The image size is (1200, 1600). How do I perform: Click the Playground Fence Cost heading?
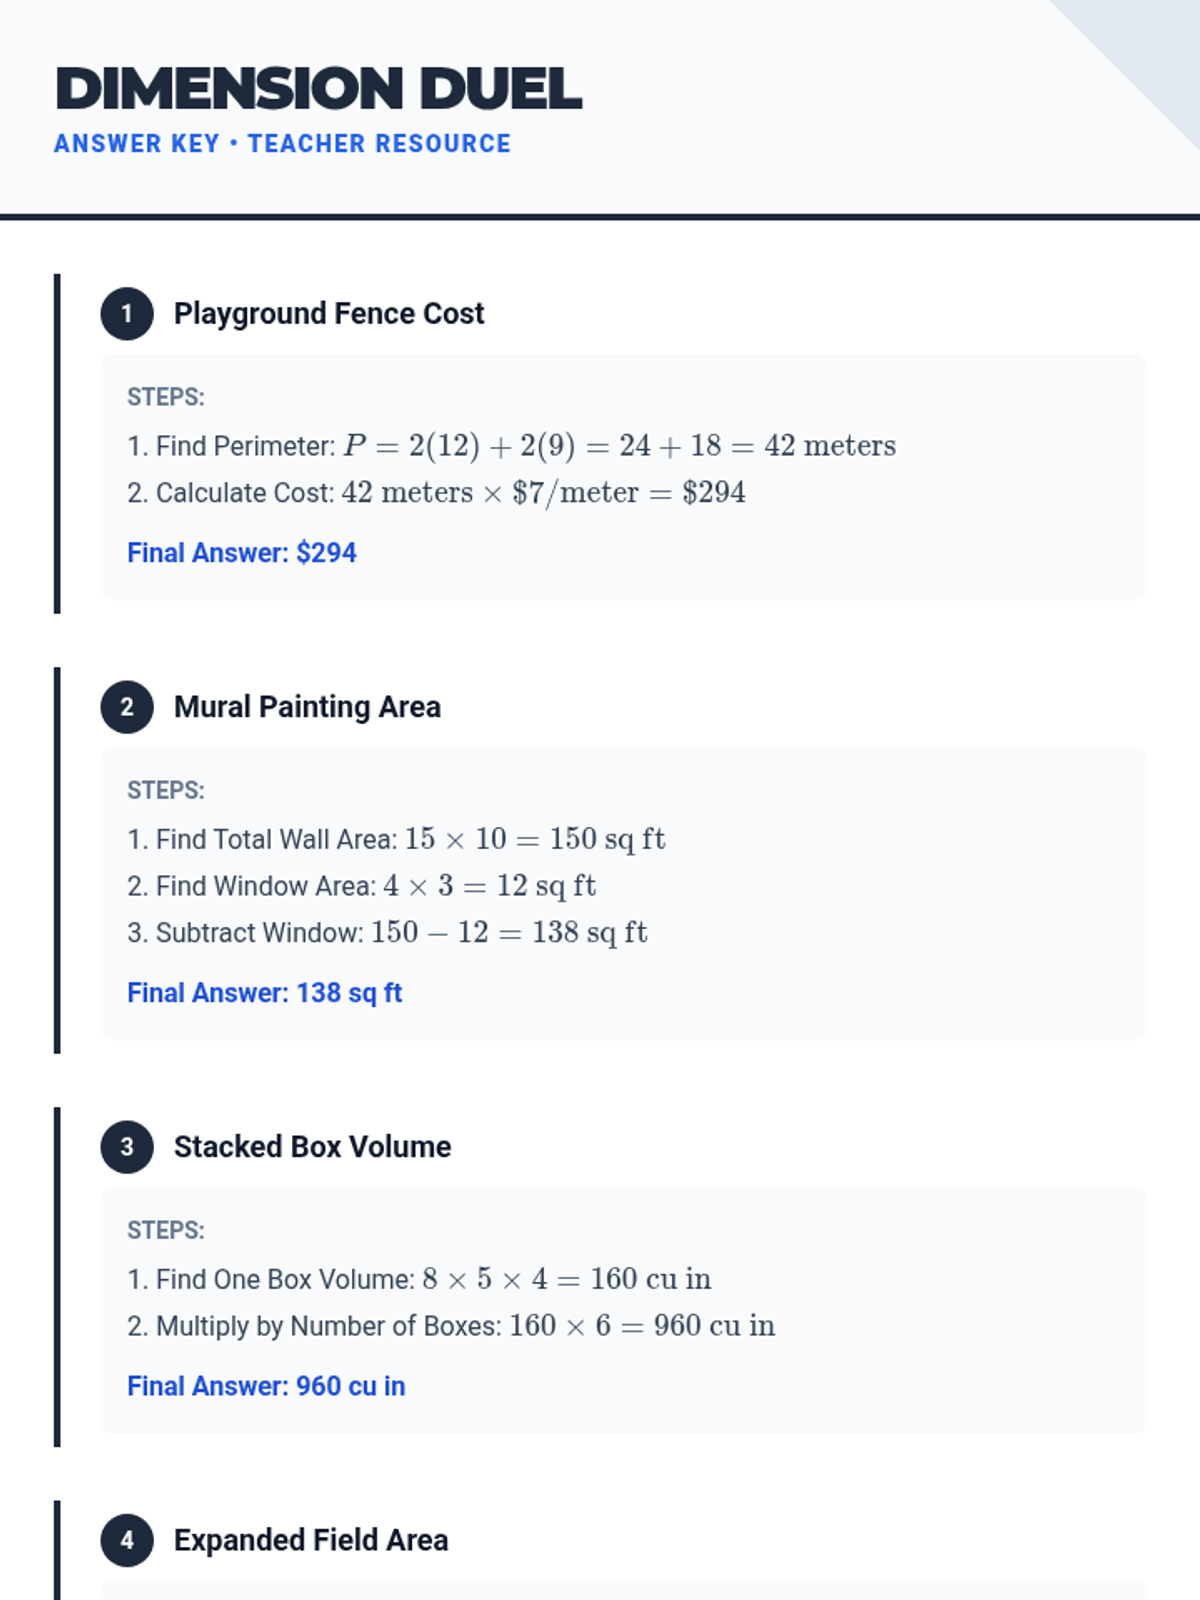point(328,314)
